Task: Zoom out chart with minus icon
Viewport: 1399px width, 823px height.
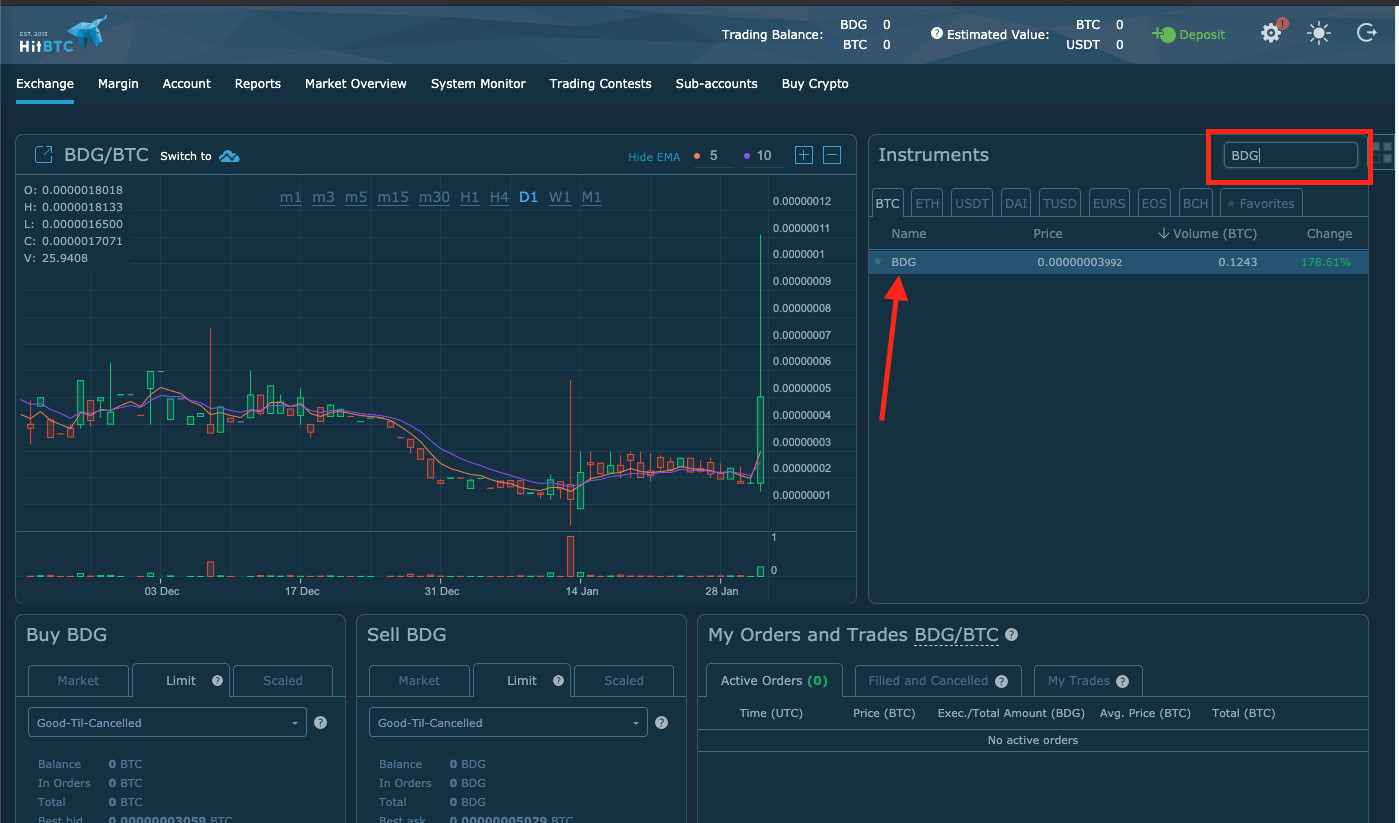Action: tap(832, 155)
